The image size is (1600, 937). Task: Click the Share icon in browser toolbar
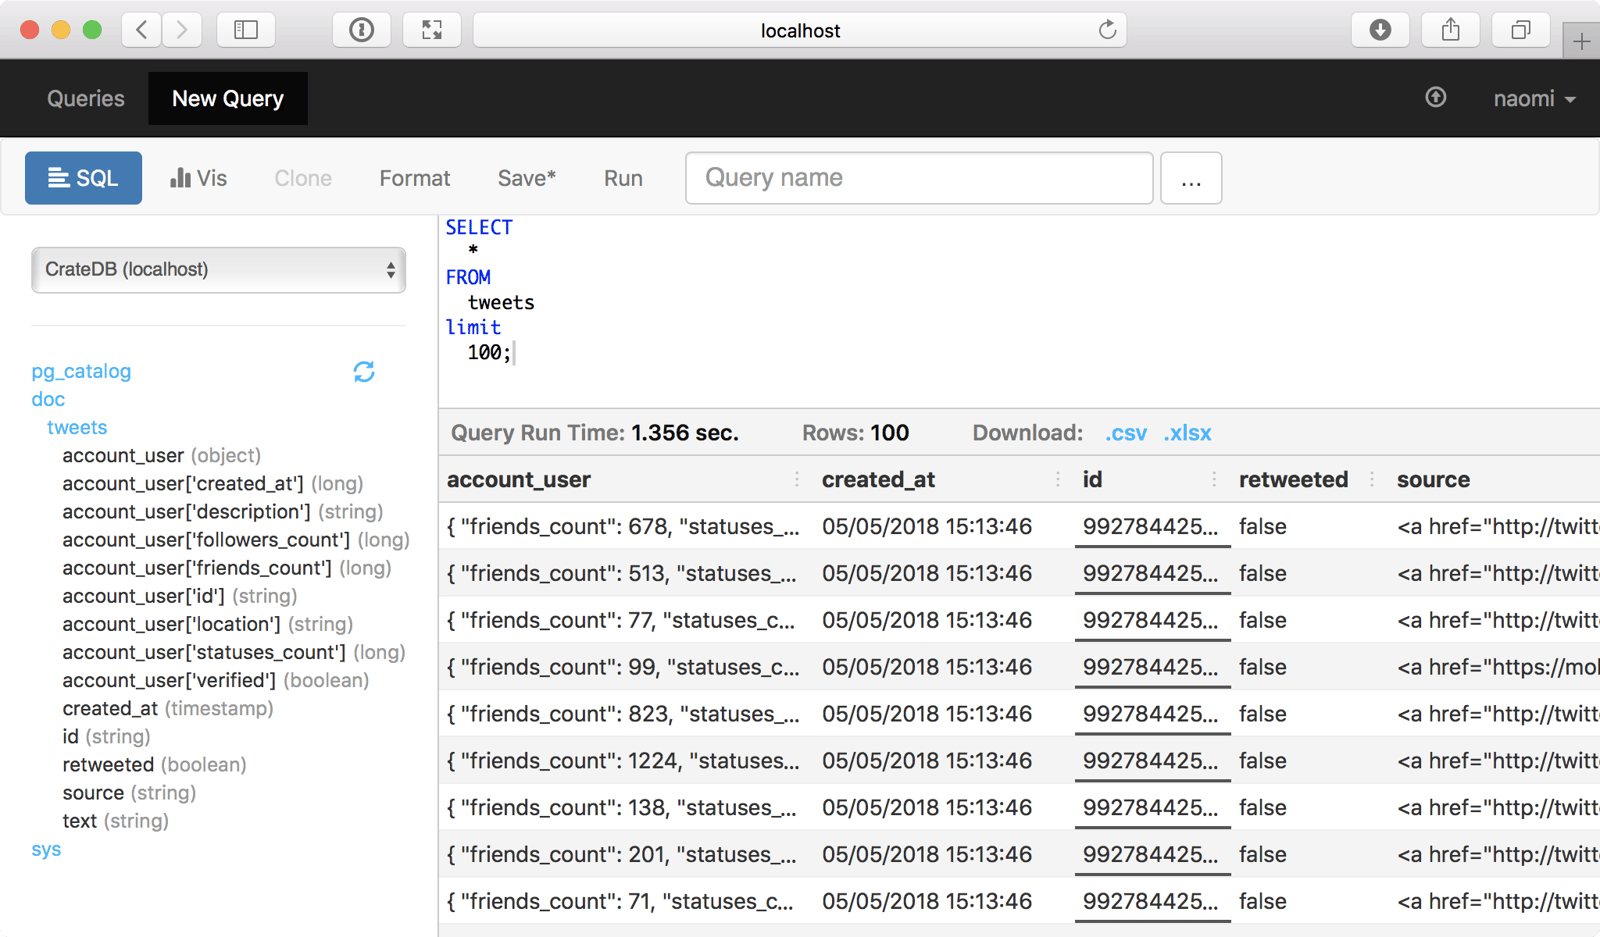[1450, 29]
